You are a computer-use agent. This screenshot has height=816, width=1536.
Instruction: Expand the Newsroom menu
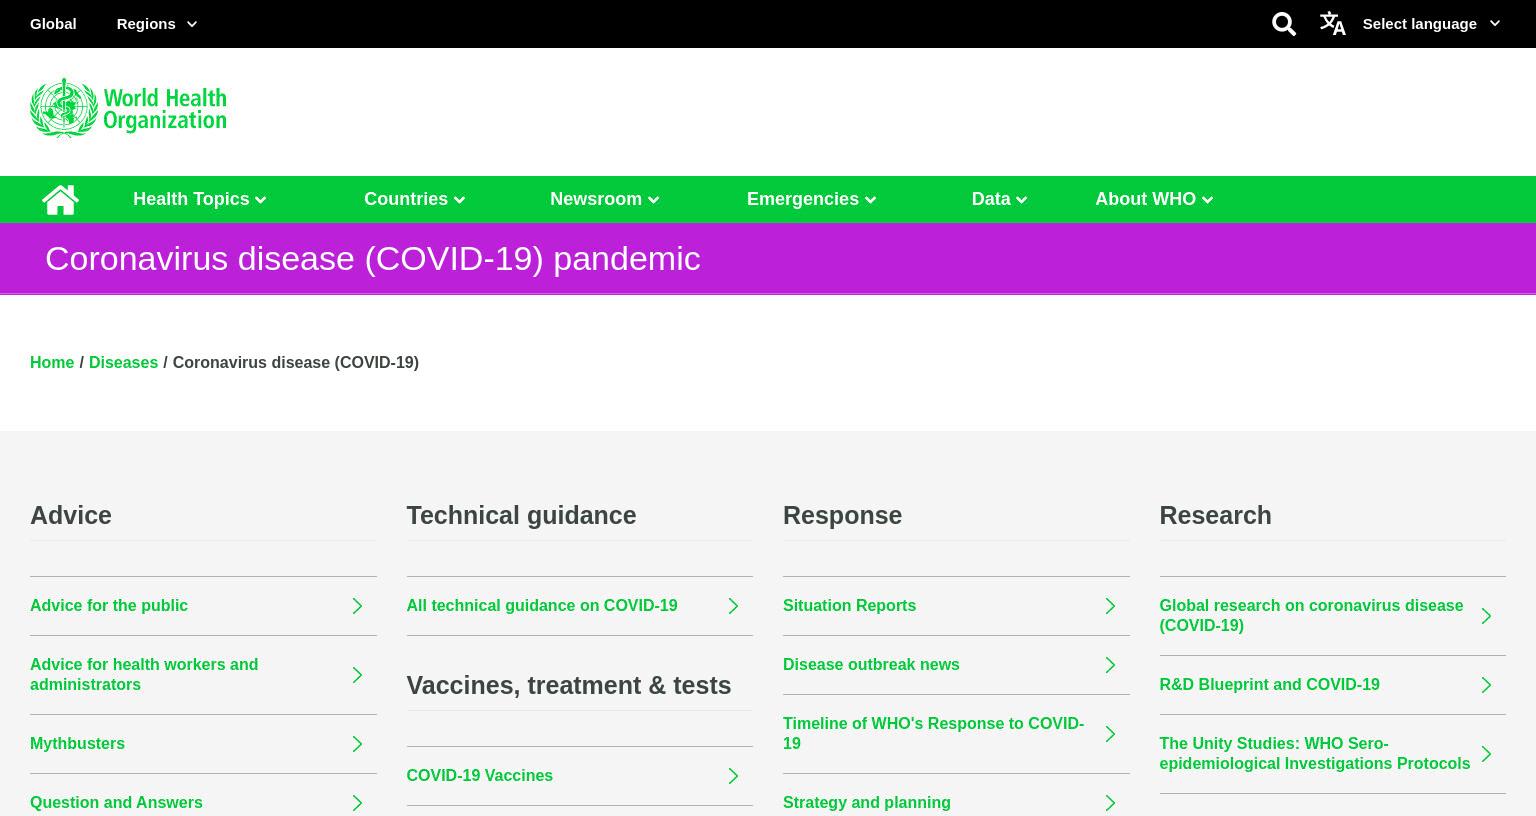pos(605,199)
